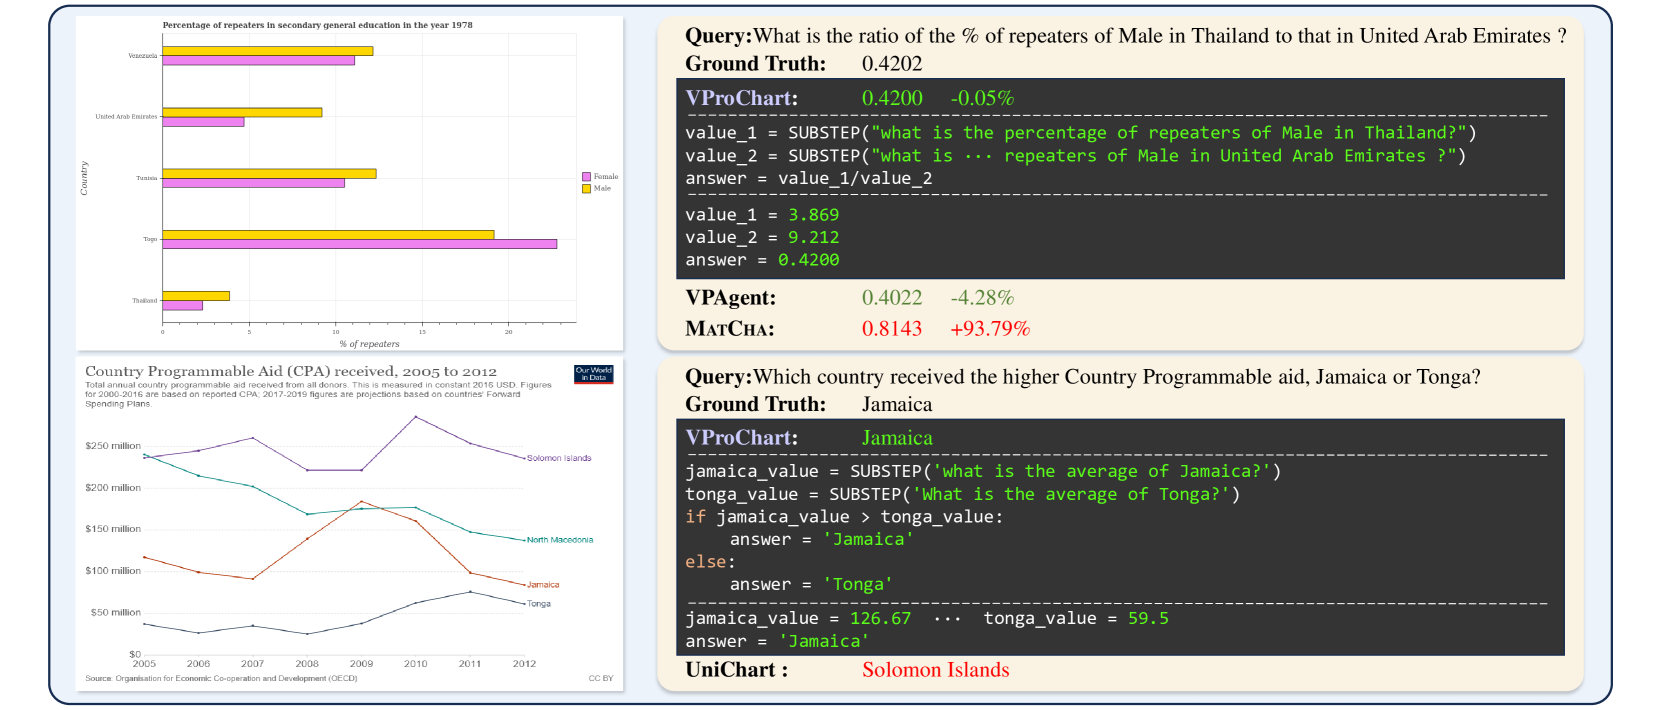Image resolution: width=1661 pixels, height=710 pixels.
Task: Click the 'Source: Organisation for Economic Co-operation' note
Action: coord(221,679)
